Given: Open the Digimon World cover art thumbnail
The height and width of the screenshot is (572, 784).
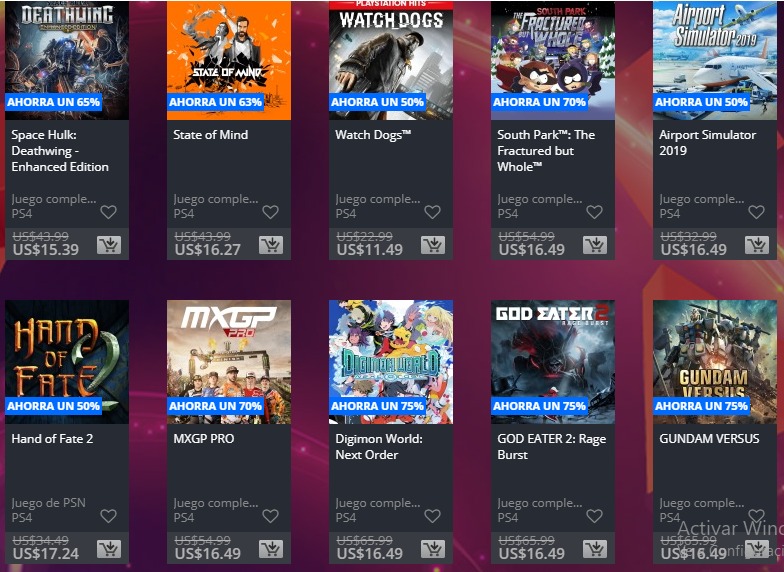Looking at the screenshot, I should tap(391, 362).
